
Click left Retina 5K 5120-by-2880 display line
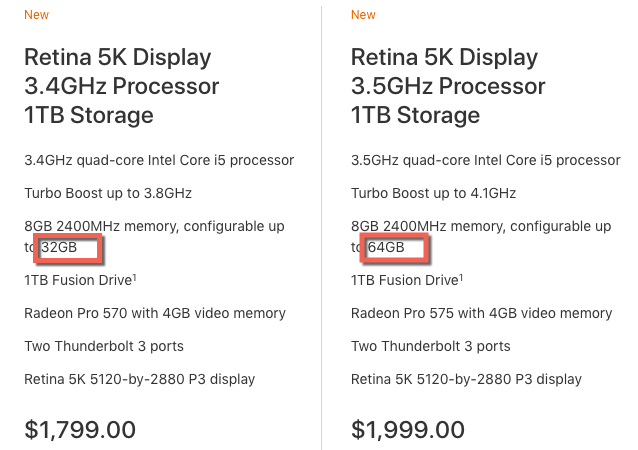[x=140, y=379]
